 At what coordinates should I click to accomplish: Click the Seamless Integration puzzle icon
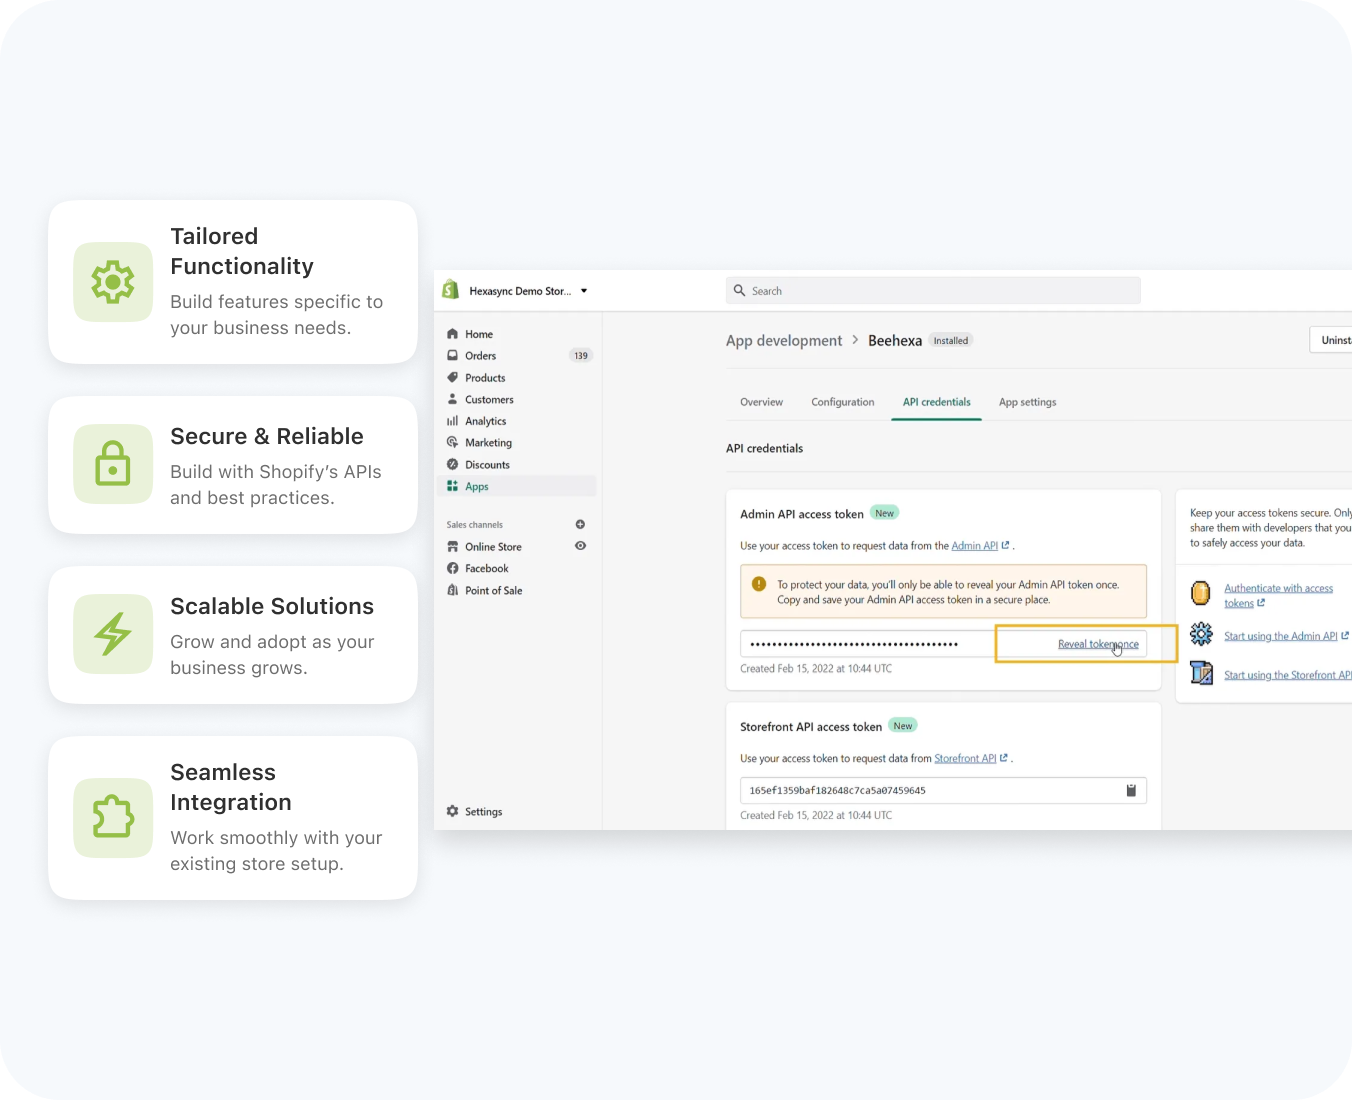tap(113, 818)
